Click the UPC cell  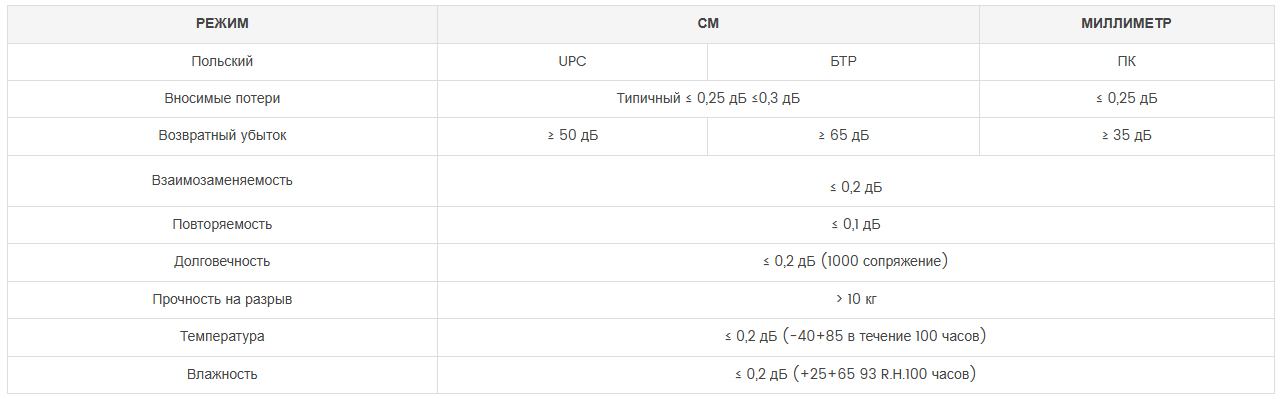pyautogui.click(x=572, y=61)
